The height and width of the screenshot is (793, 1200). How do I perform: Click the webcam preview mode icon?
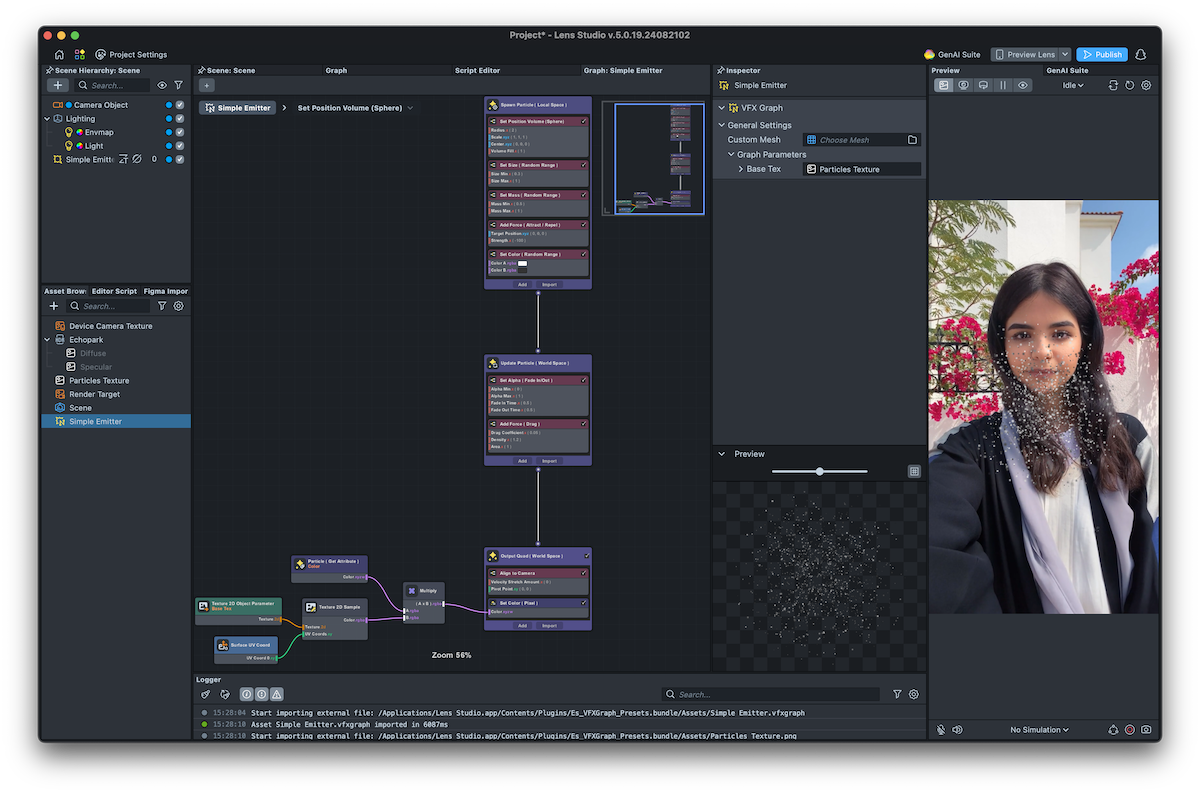point(963,85)
